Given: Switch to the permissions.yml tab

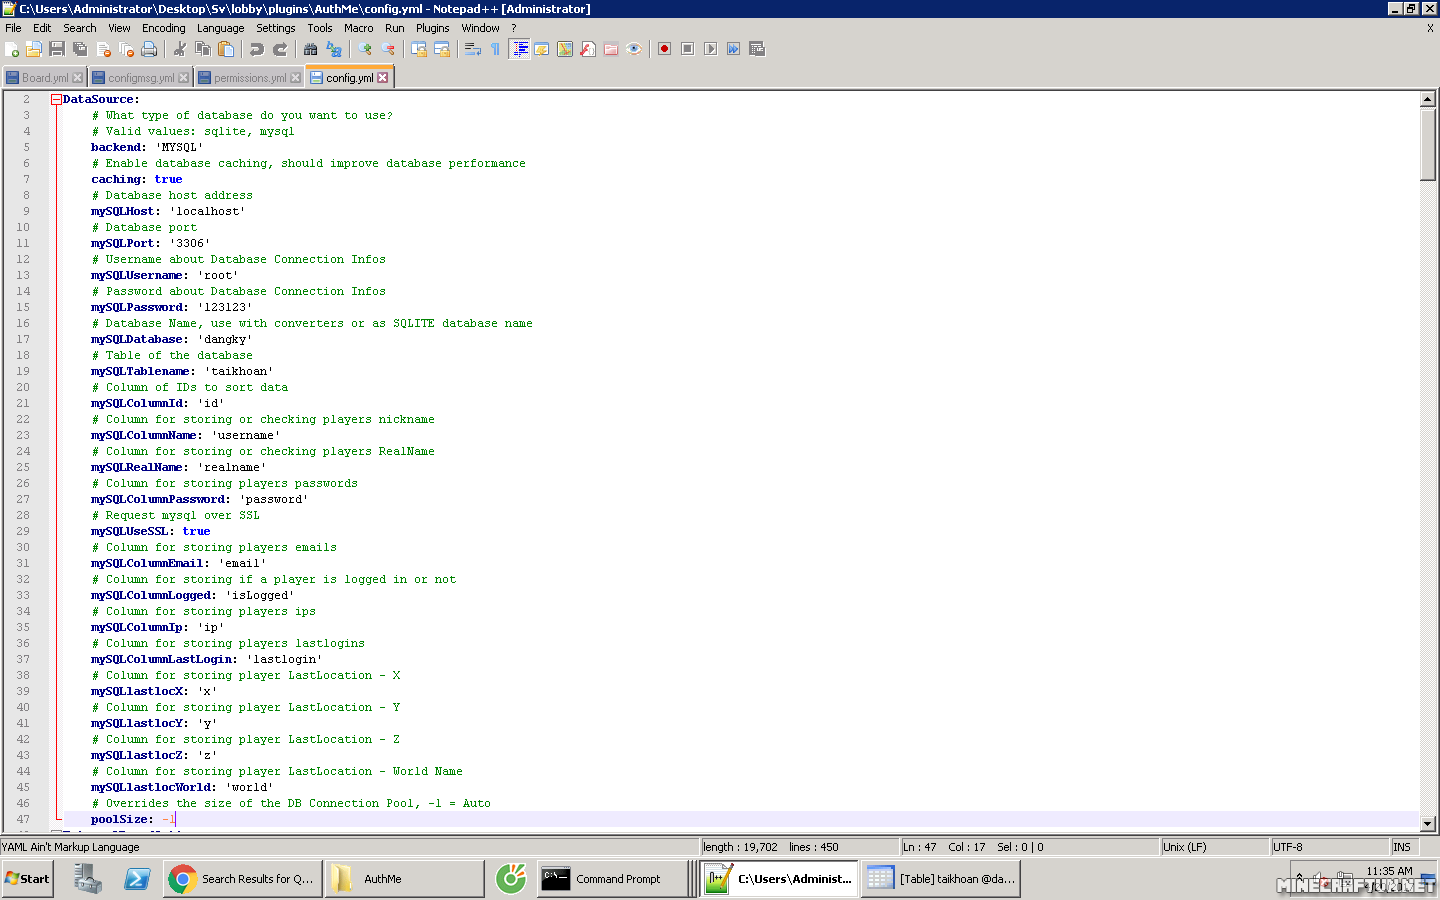Looking at the screenshot, I should [249, 78].
